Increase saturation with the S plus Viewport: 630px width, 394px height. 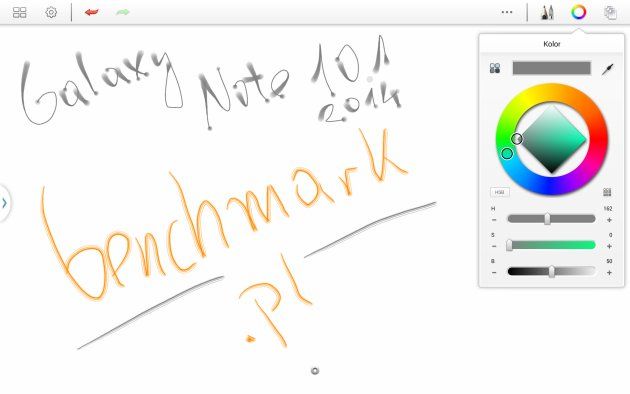(609, 246)
